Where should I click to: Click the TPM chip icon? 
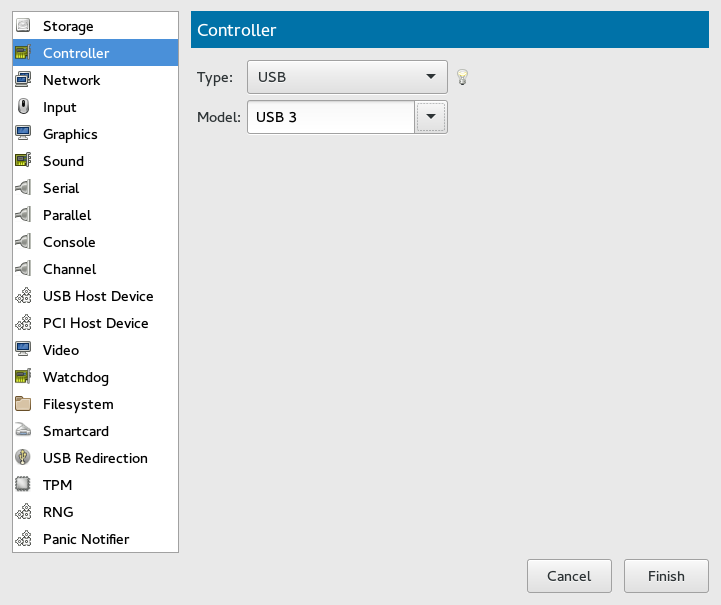click(24, 485)
